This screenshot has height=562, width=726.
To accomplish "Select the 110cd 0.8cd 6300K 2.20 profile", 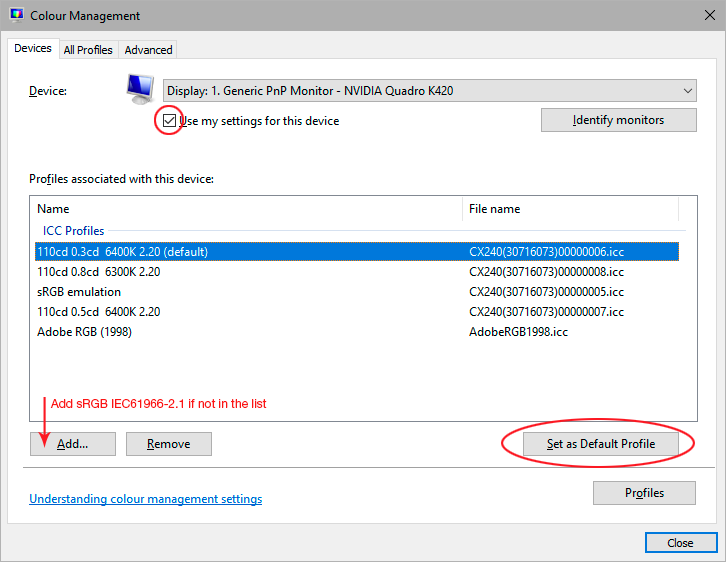I will [98, 272].
